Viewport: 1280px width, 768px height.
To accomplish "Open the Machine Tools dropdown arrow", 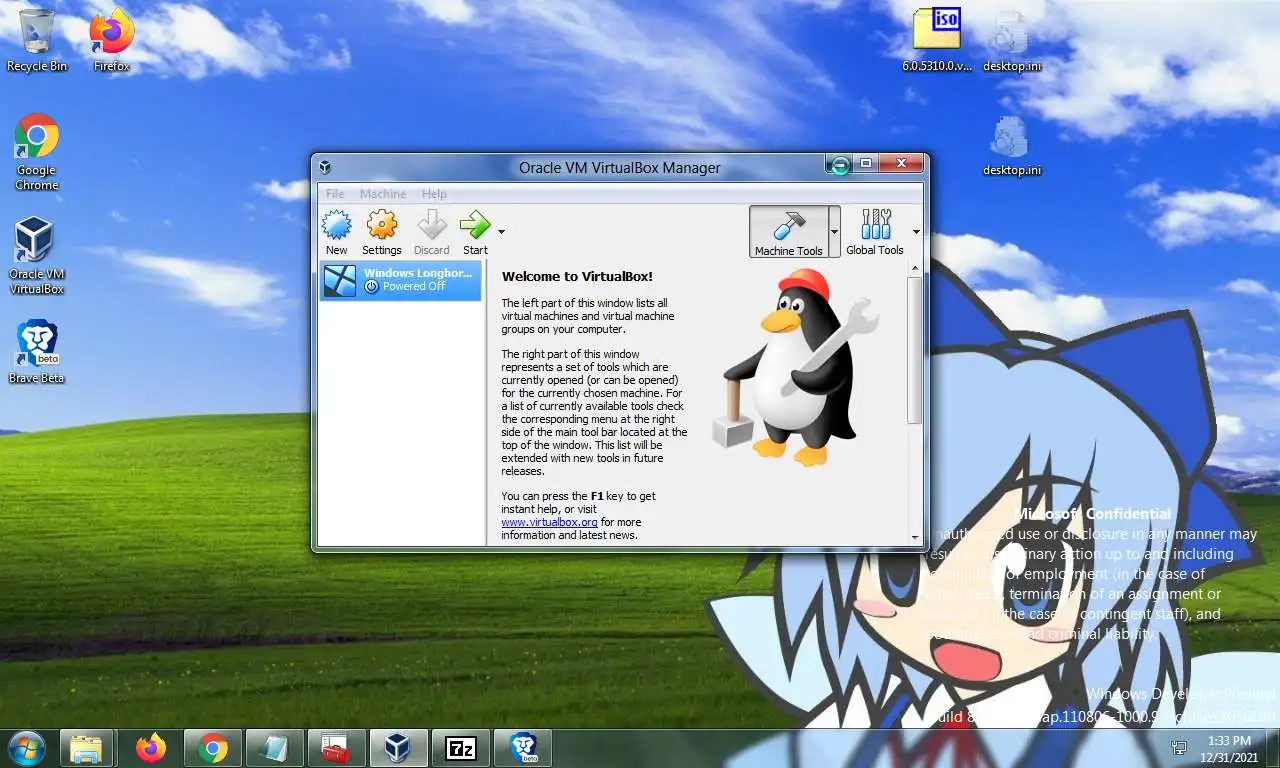I will tap(835, 232).
